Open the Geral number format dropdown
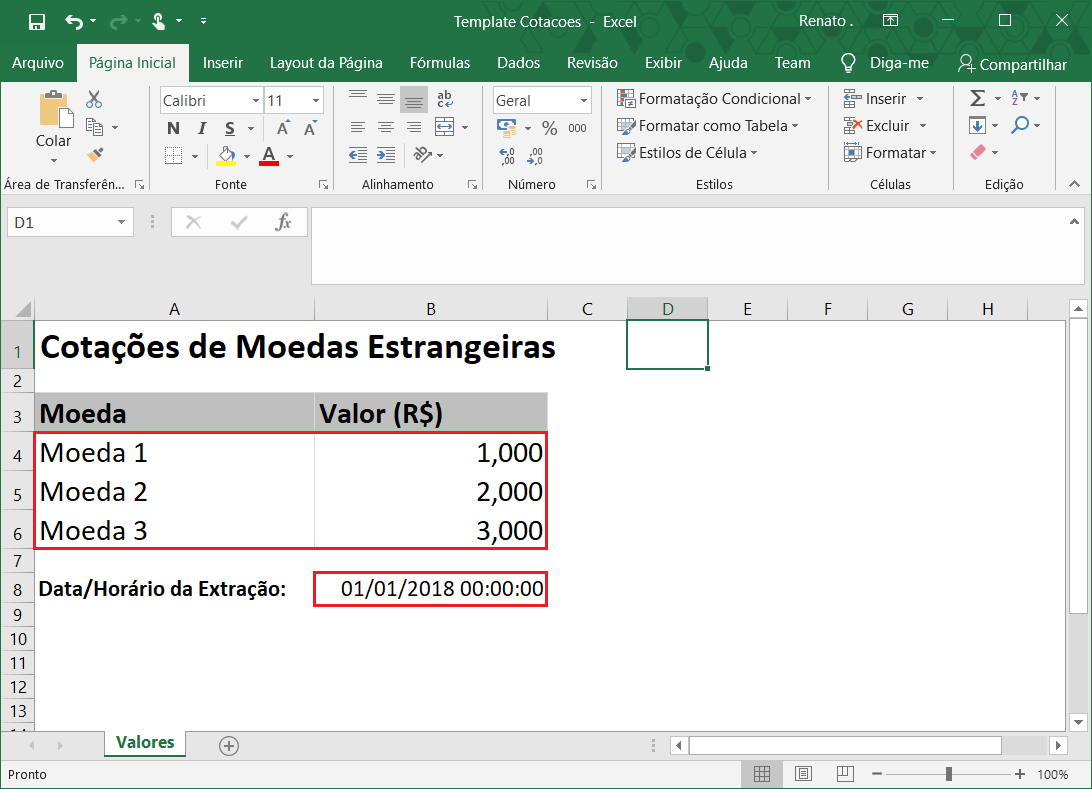1092x789 pixels. click(x=584, y=101)
